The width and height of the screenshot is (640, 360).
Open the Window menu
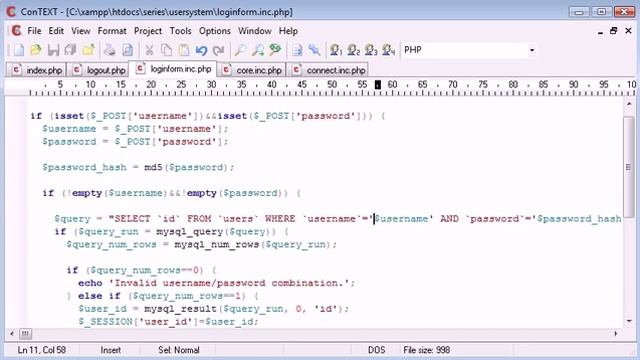[255, 31]
